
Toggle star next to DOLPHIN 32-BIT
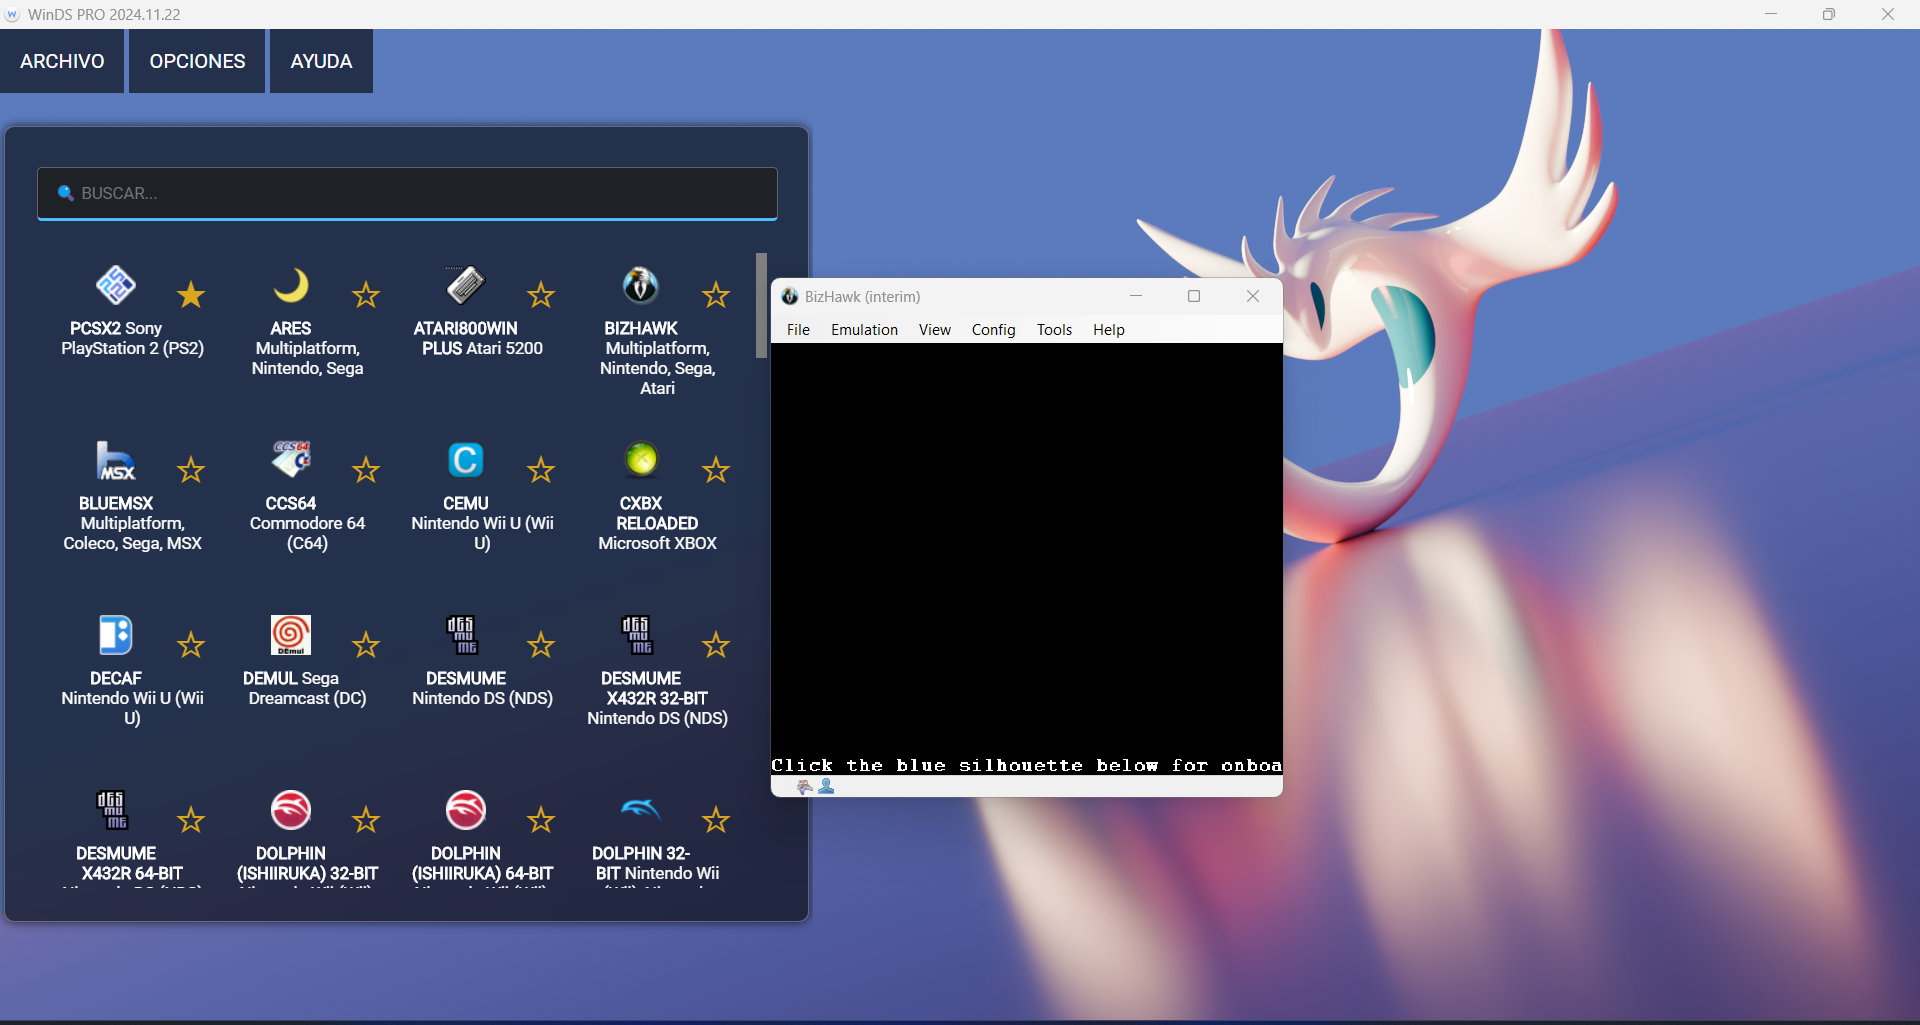(716, 820)
